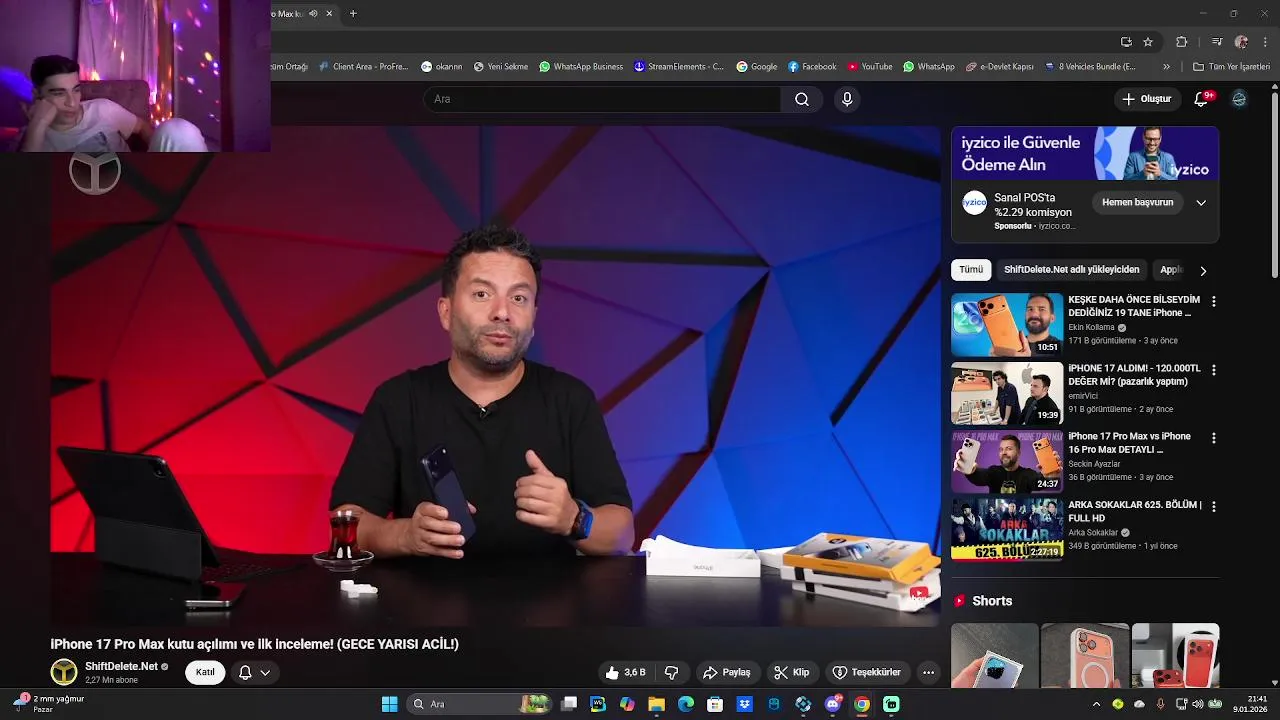Screen dimensions: 1280x720
Task: Open the YouTube account avatar menu
Action: 1239,99
